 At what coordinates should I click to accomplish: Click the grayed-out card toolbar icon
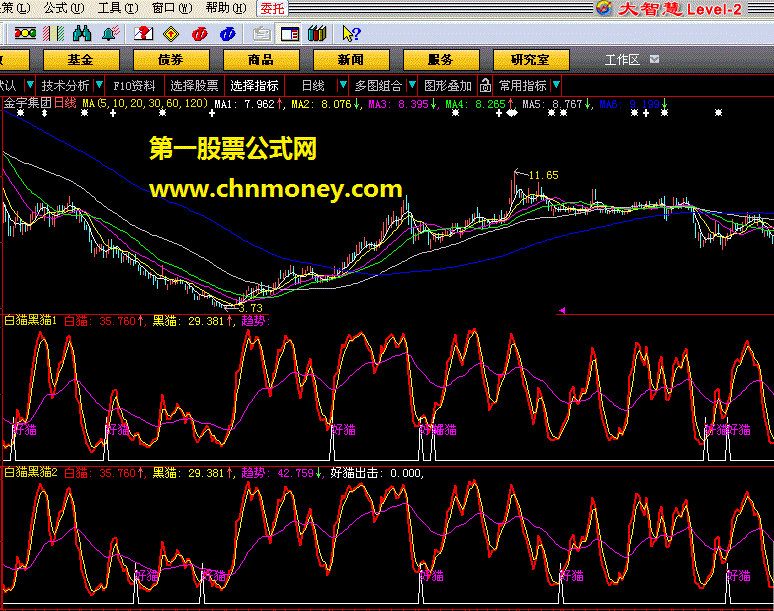[x=262, y=34]
